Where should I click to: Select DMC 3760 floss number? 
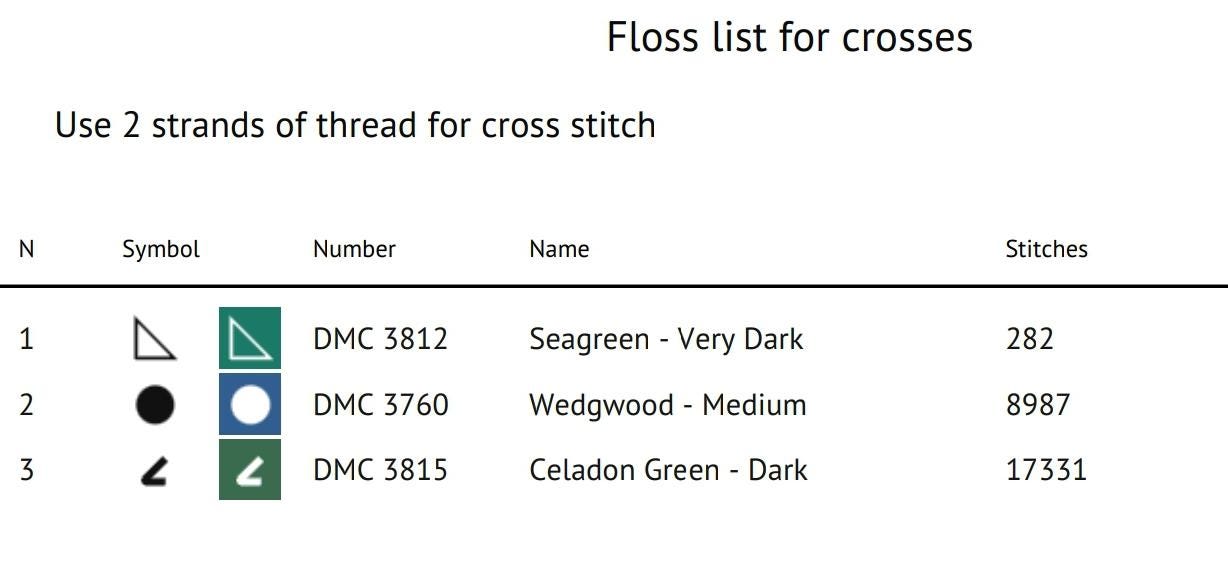(380, 405)
